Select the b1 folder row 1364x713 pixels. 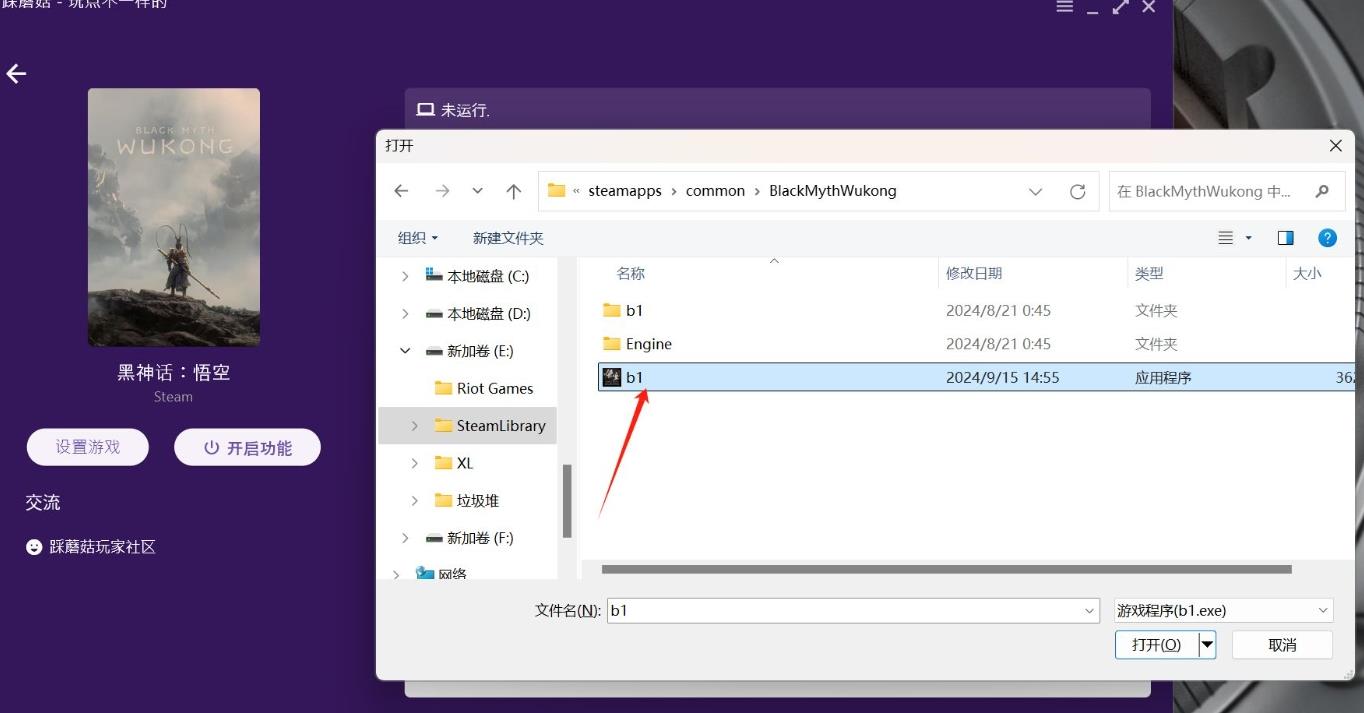[977, 310]
